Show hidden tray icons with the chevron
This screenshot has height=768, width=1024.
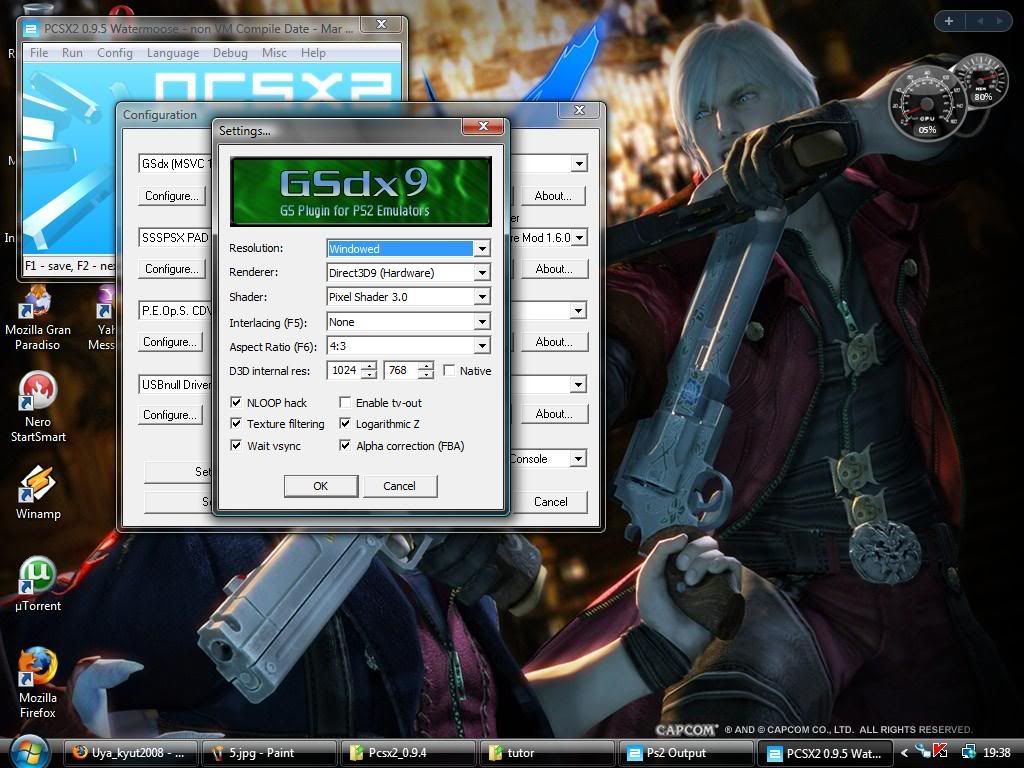tap(904, 753)
